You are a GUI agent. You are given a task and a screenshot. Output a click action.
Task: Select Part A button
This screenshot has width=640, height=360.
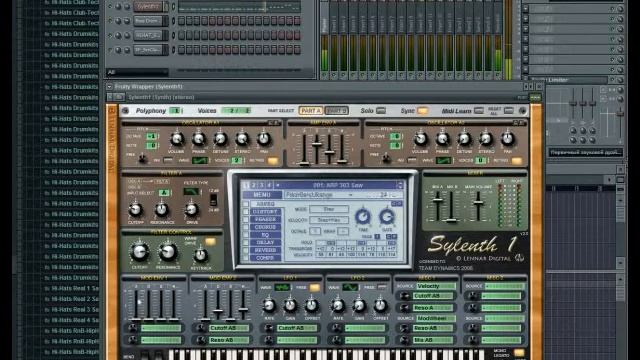click(x=311, y=111)
